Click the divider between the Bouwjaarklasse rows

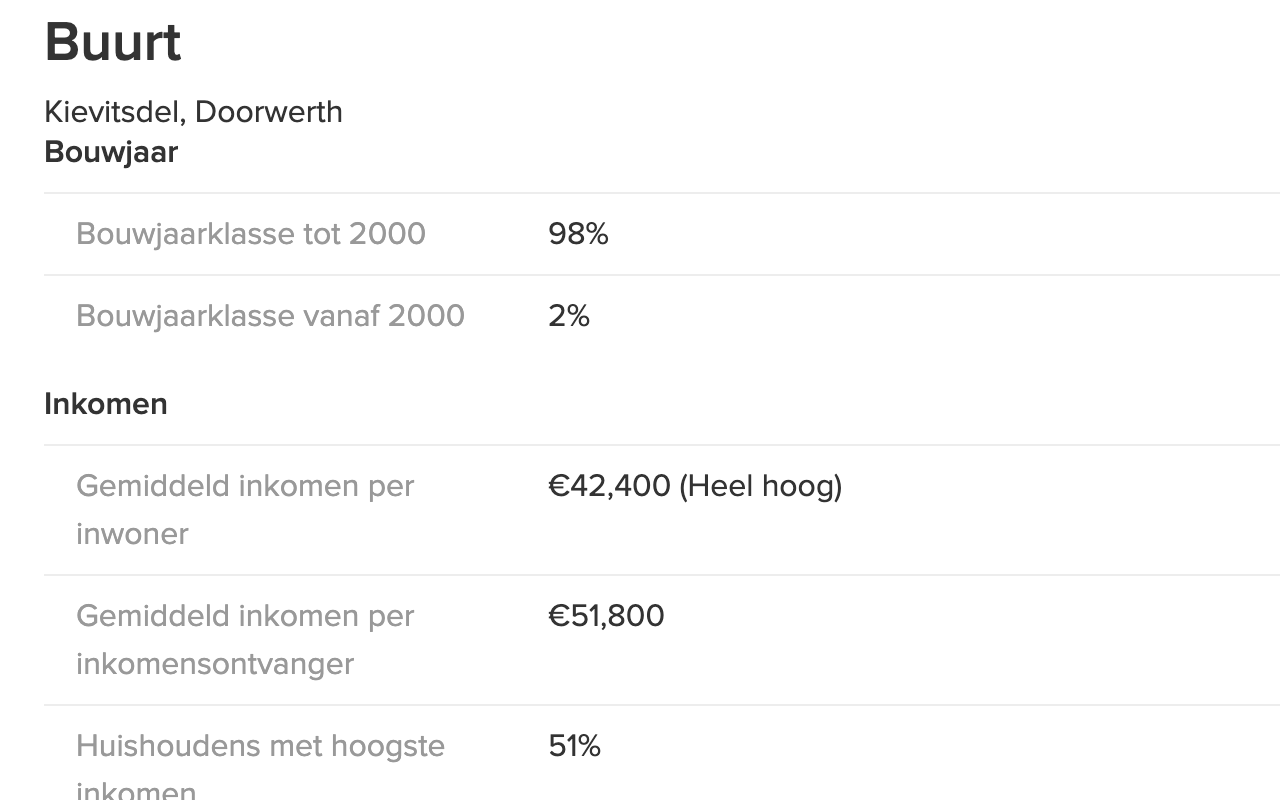(x=660, y=275)
